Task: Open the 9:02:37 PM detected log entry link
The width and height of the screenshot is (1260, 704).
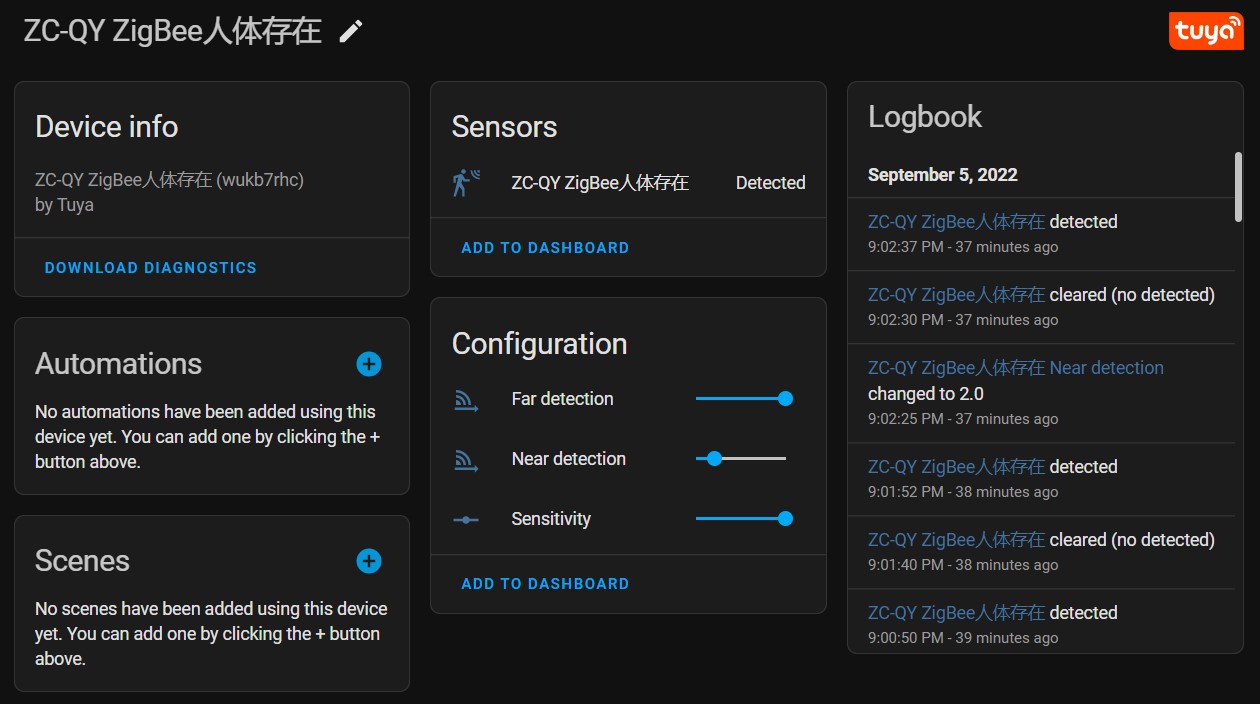Action: pos(956,222)
